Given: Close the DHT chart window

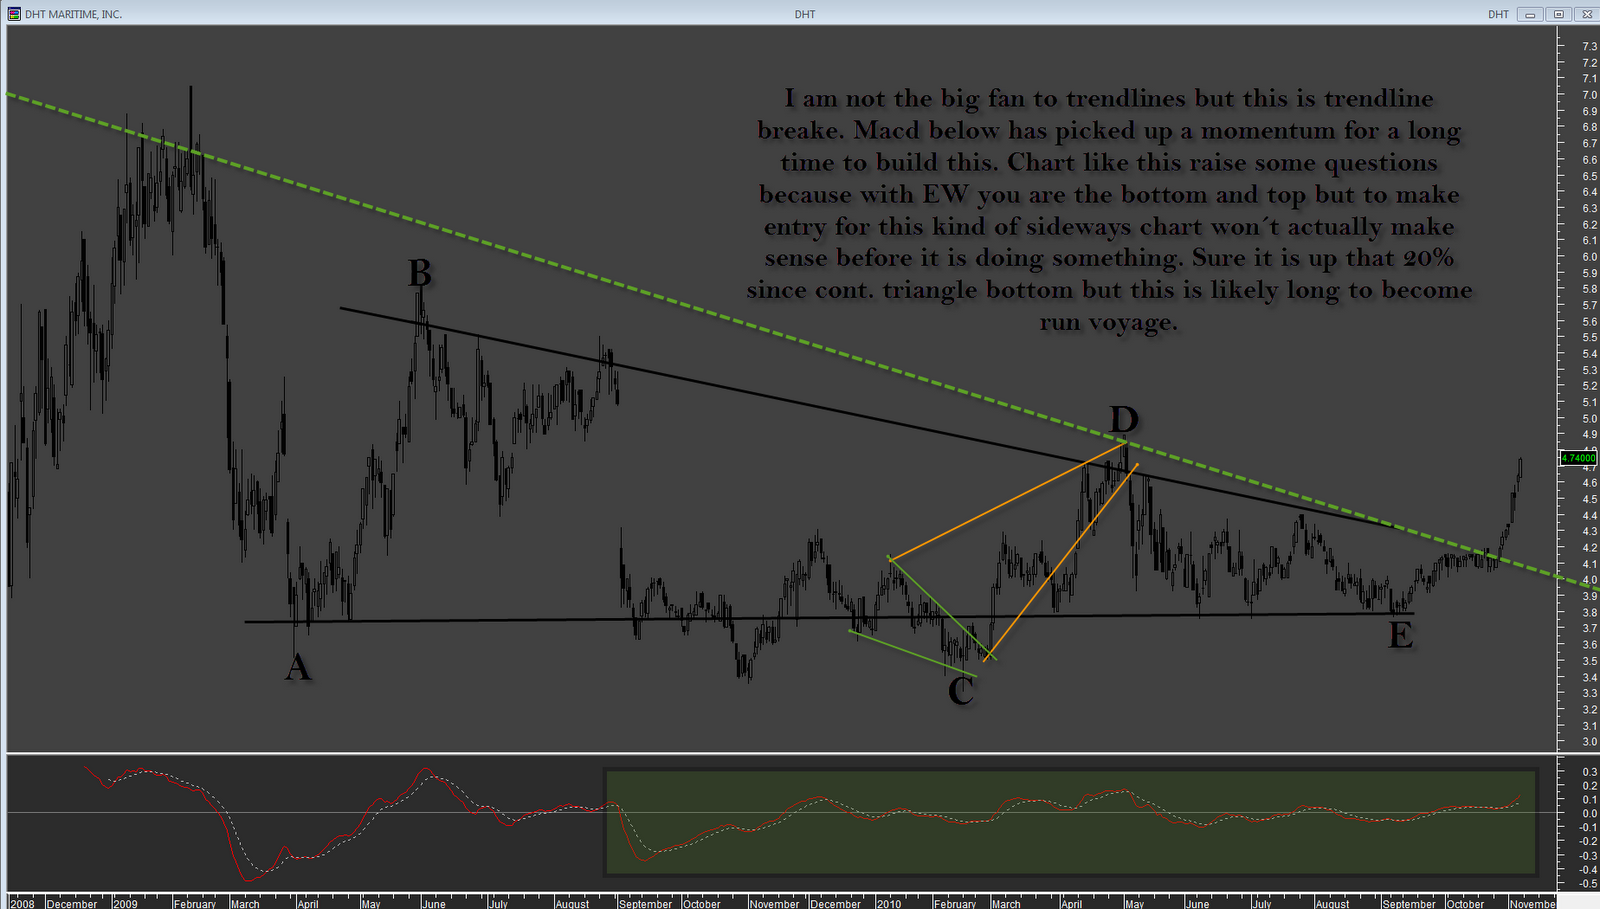Looking at the screenshot, I should pos(1586,14).
